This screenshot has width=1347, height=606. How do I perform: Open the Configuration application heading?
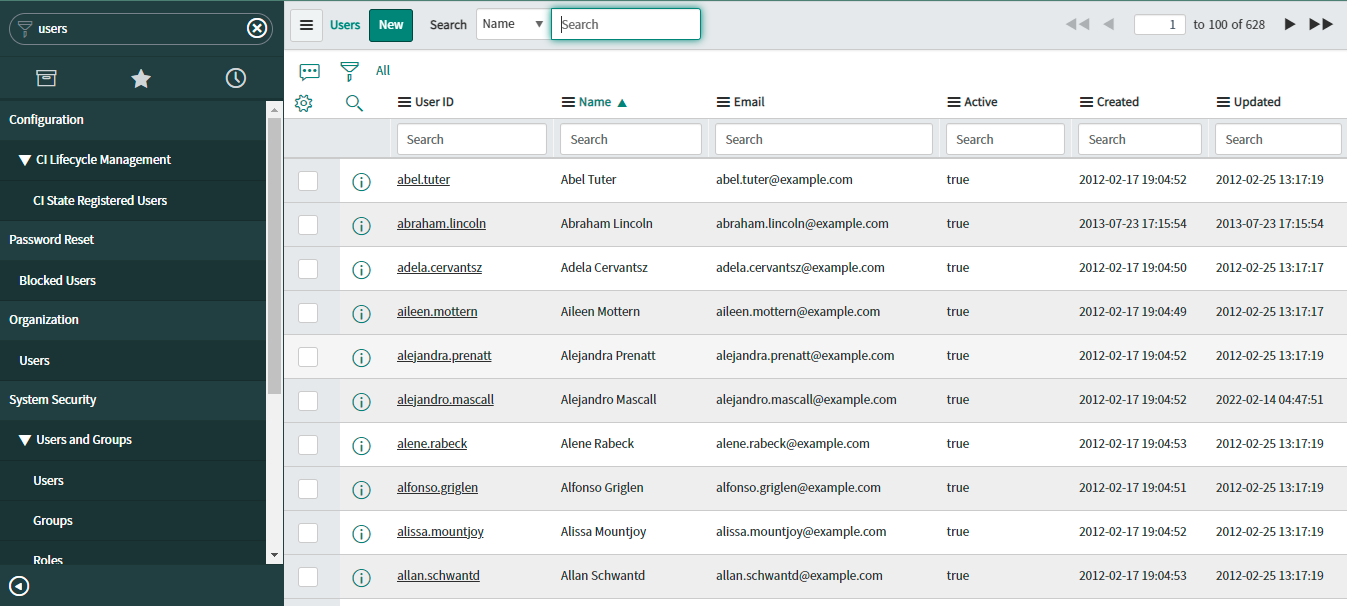pyautogui.click(x=46, y=120)
